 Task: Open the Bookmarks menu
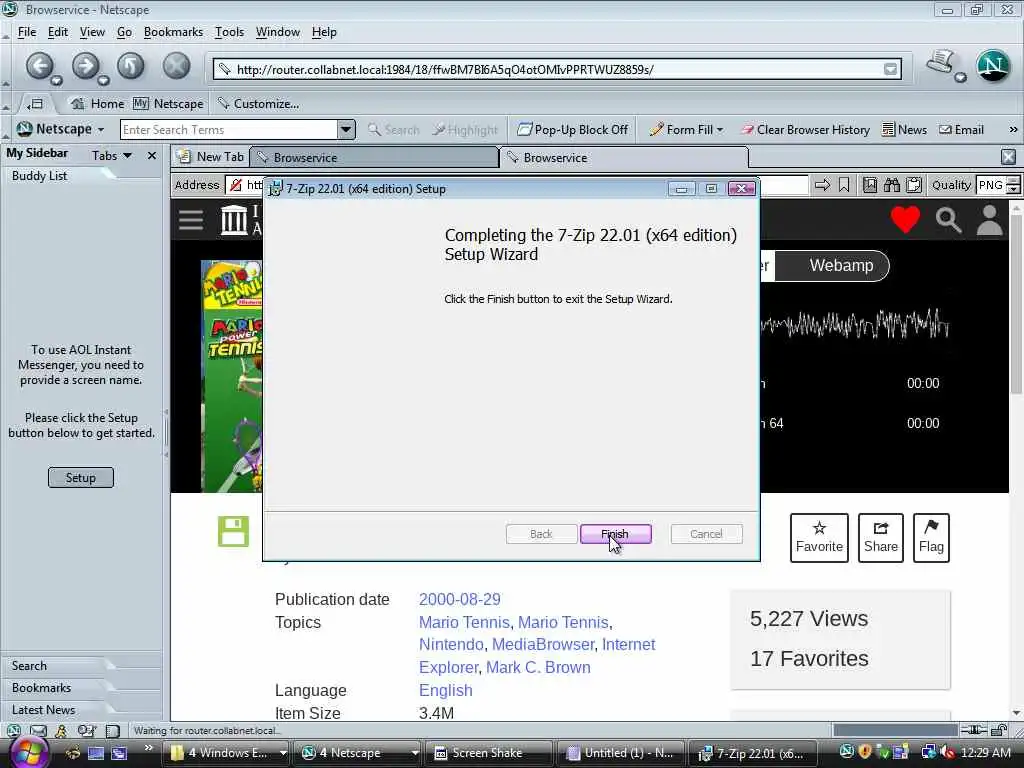(173, 32)
